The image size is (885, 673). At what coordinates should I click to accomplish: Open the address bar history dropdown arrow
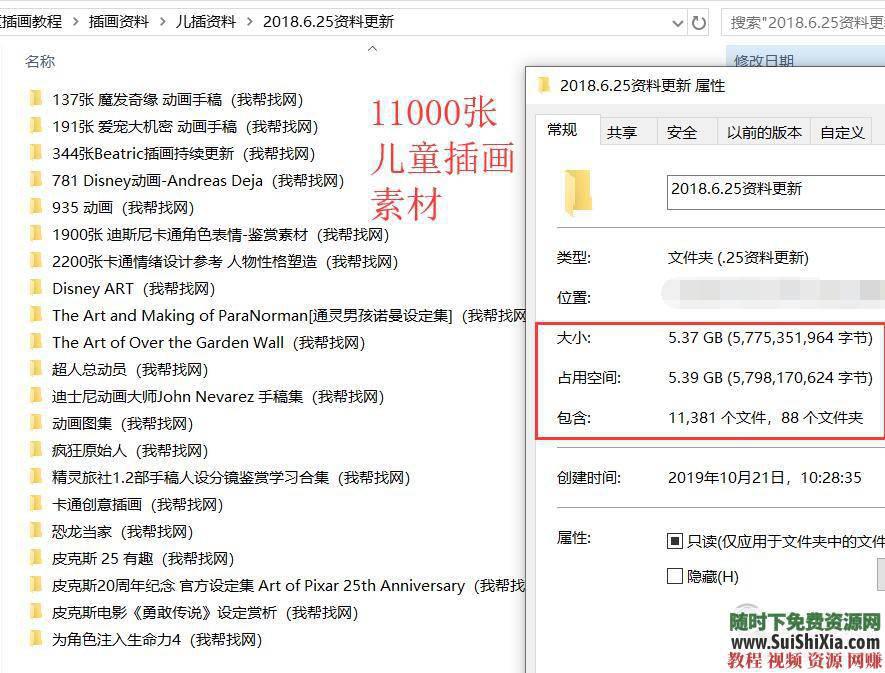pyautogui.click(x=679, y=18)
